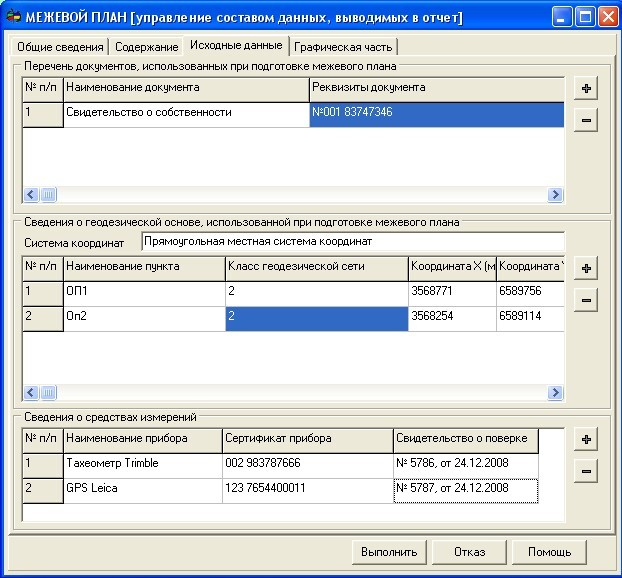Open help with Помощь button
The image size is (622, 578).
pos(549,552)
